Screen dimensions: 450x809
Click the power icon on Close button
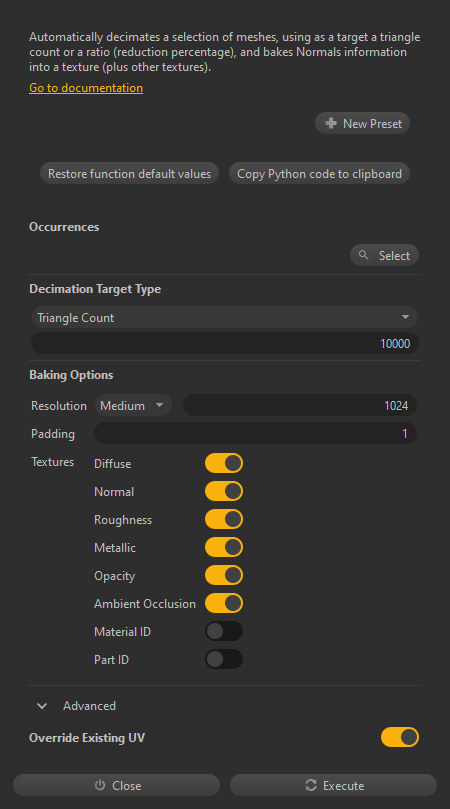coord(100,785)
